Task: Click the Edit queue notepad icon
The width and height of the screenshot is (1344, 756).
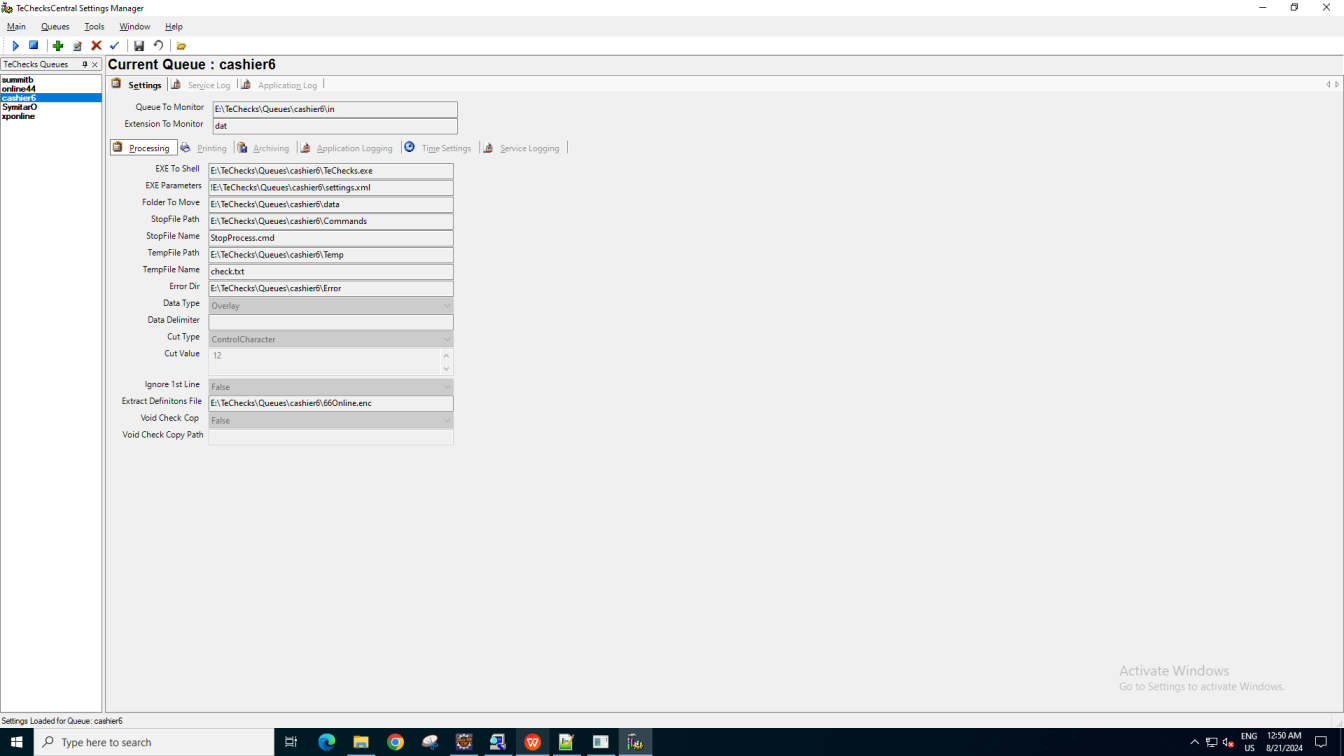Action: tap(77, 46)
